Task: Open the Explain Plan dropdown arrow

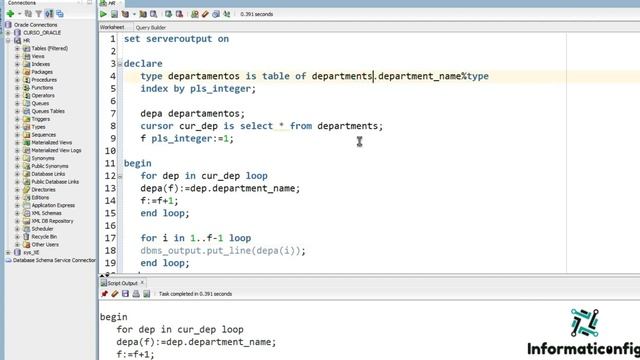Action: pos(134,14)
